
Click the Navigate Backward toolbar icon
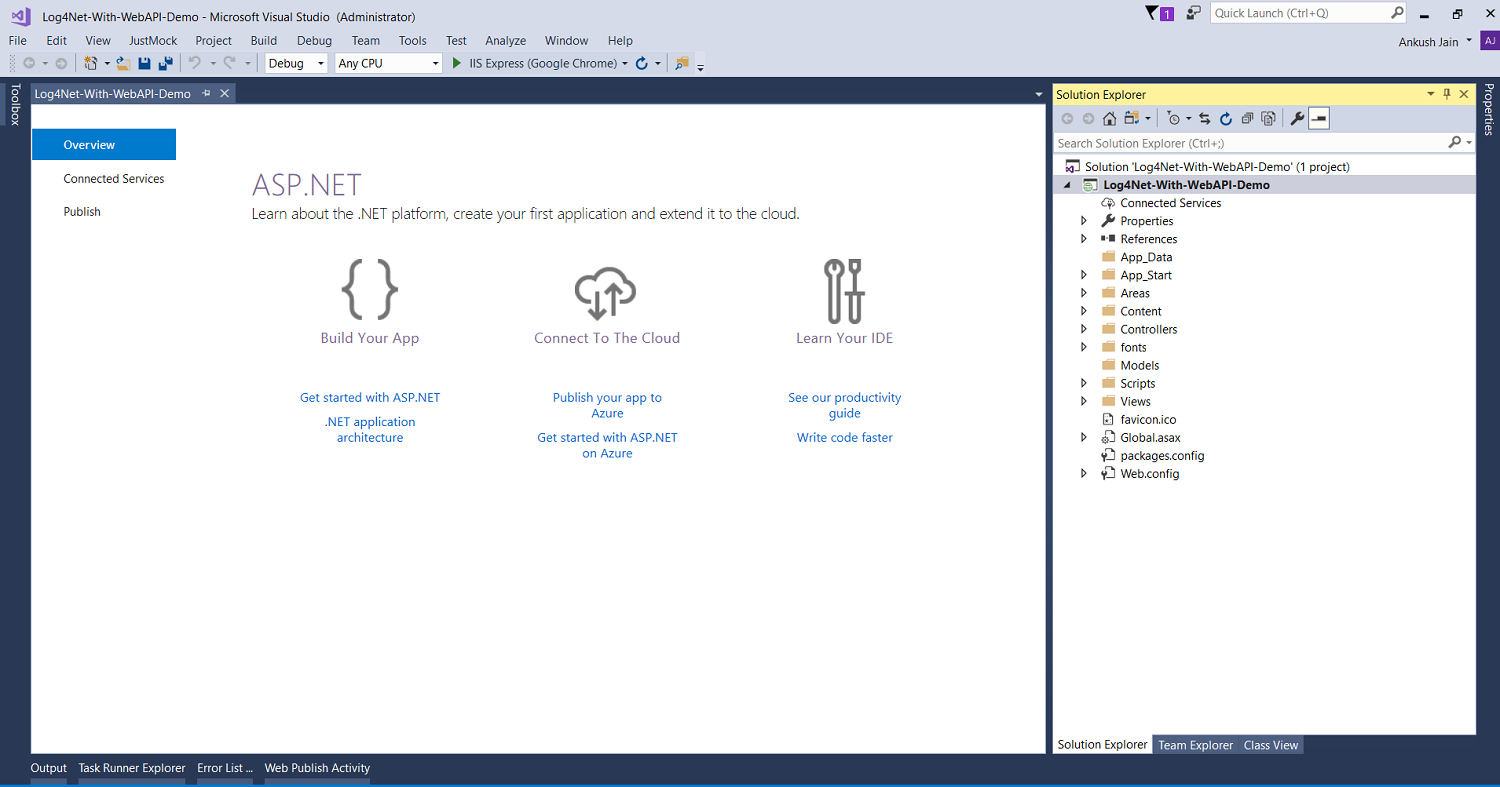pyautogui.click(x=29, y=63)
